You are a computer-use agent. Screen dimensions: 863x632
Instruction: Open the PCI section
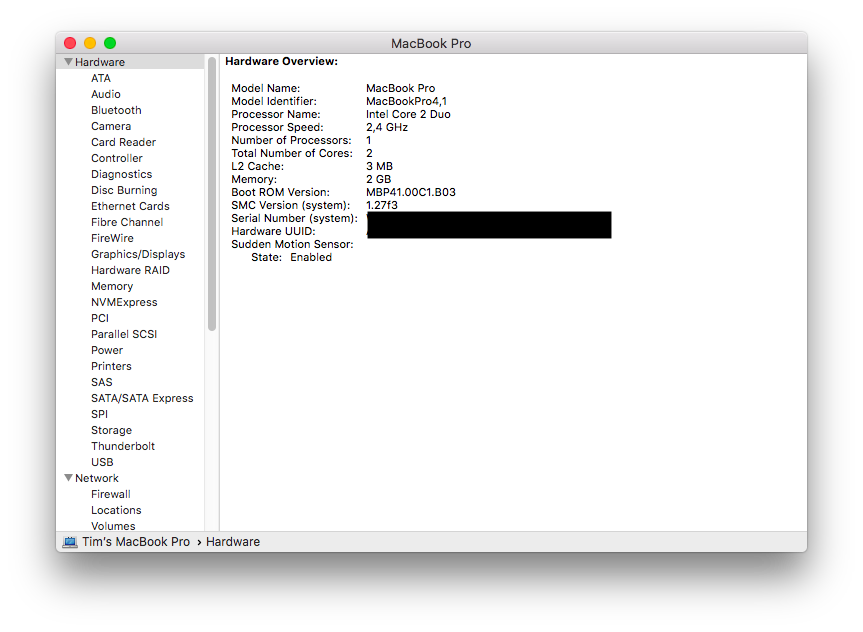100,318
